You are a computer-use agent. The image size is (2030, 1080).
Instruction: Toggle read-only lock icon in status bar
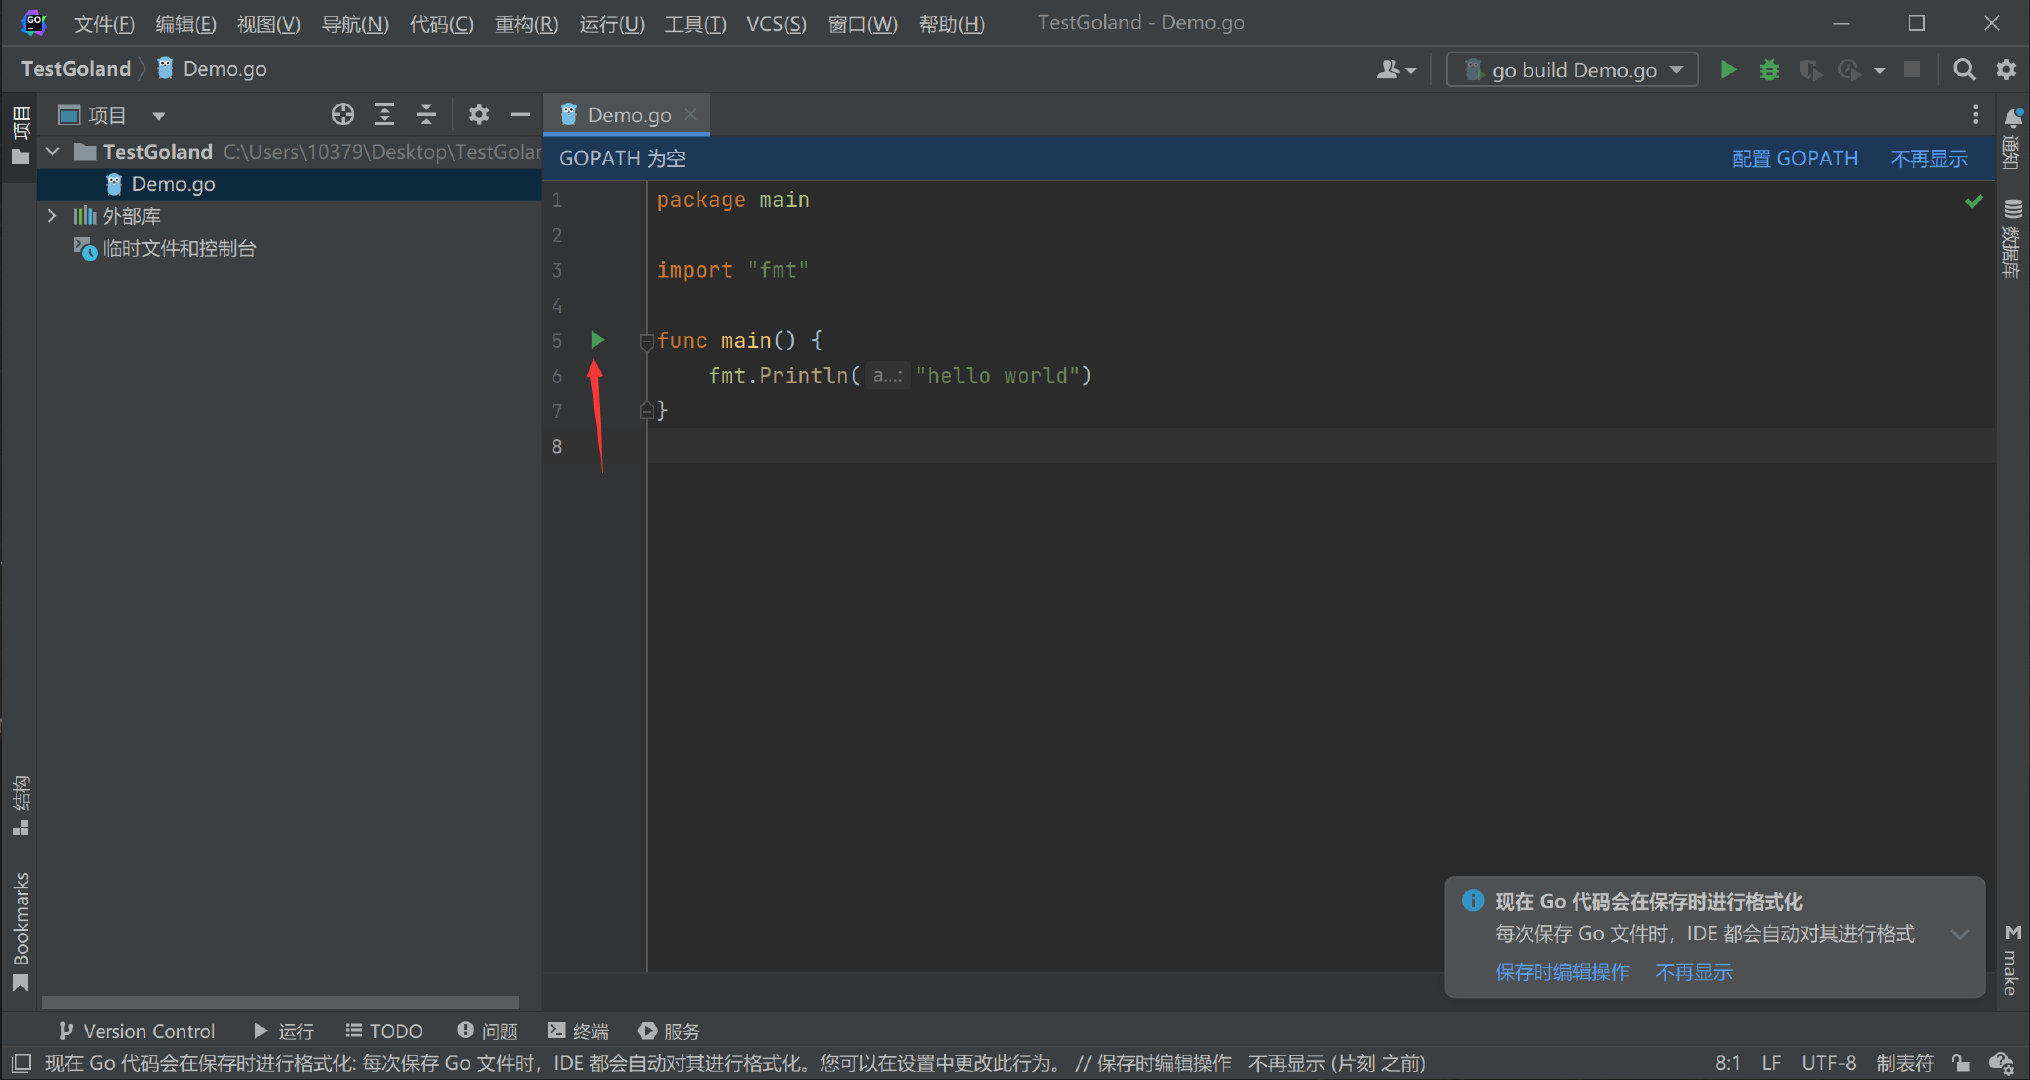[1961, 1063]
